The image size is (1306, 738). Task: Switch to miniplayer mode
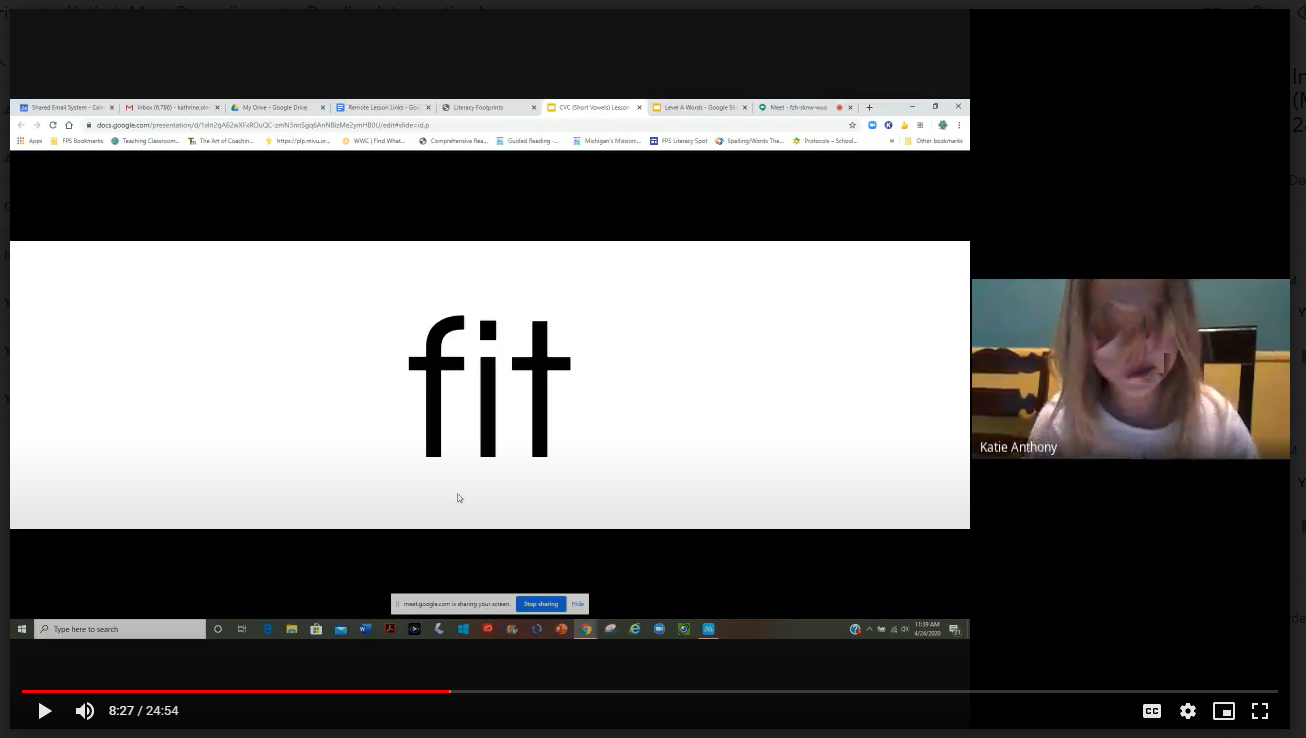[x=1224, y=711]
